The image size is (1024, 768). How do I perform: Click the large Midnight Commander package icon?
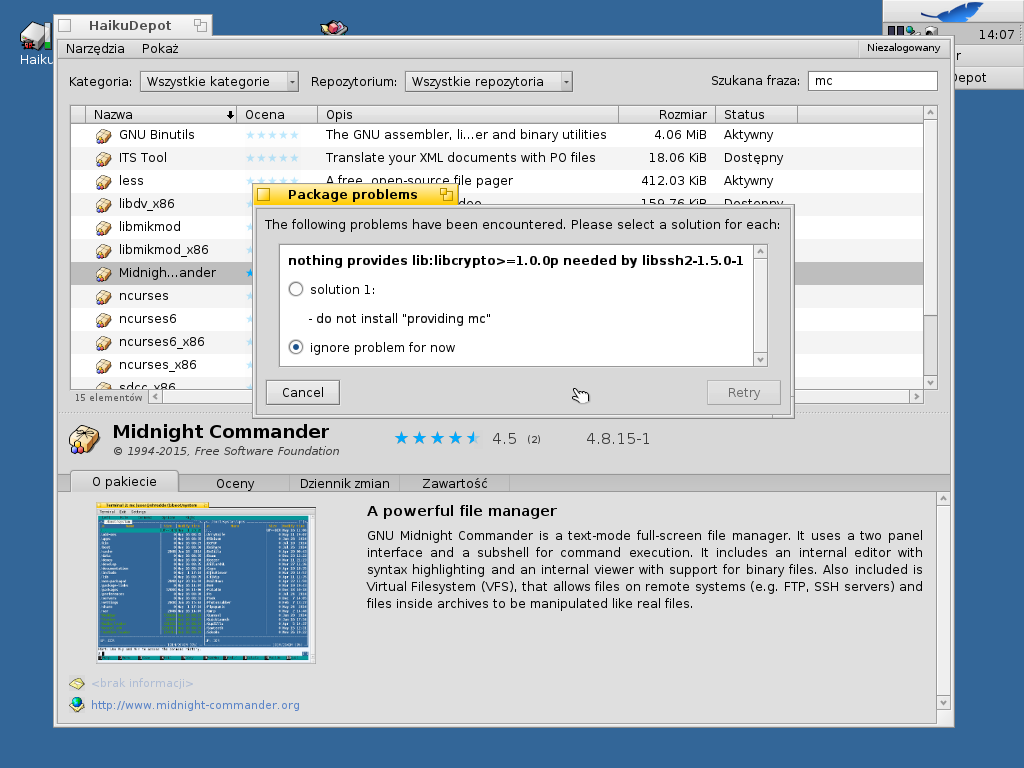(x=84, y=440)
